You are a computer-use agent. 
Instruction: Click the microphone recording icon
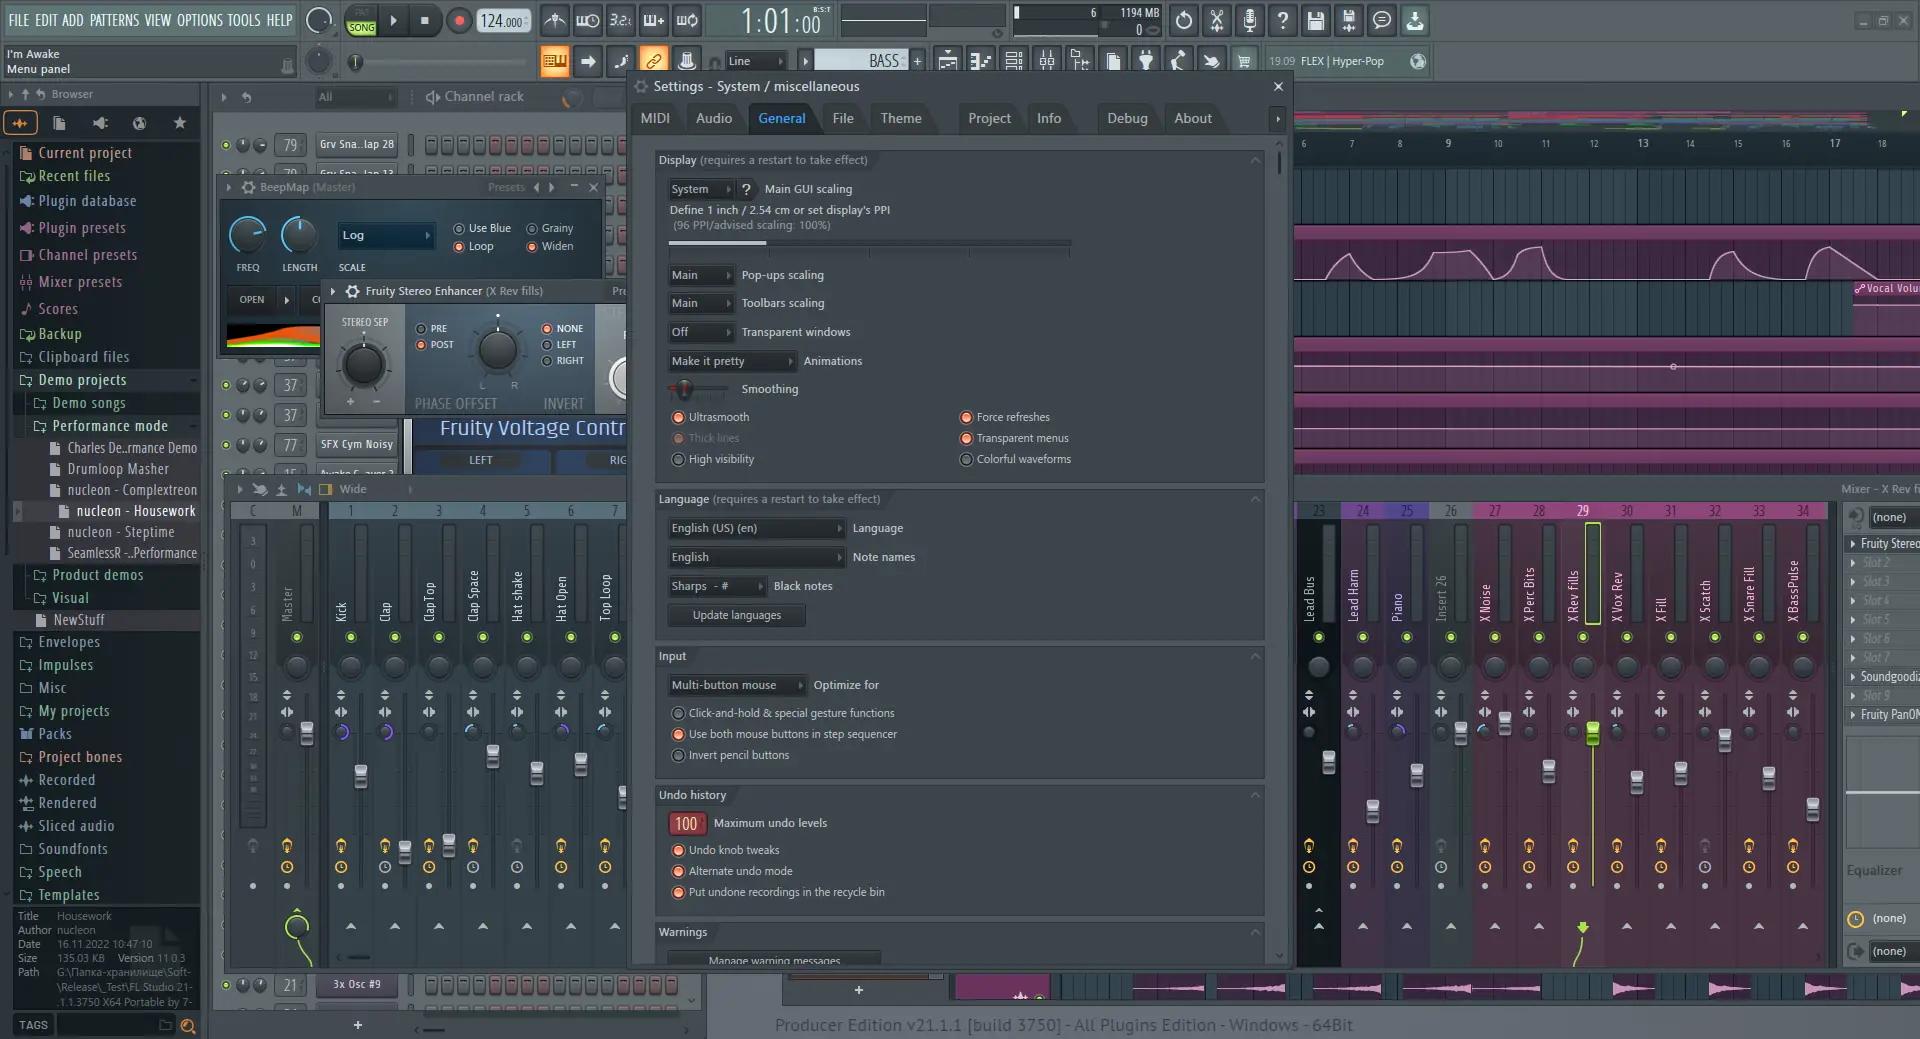click(x=1250, y=20)
